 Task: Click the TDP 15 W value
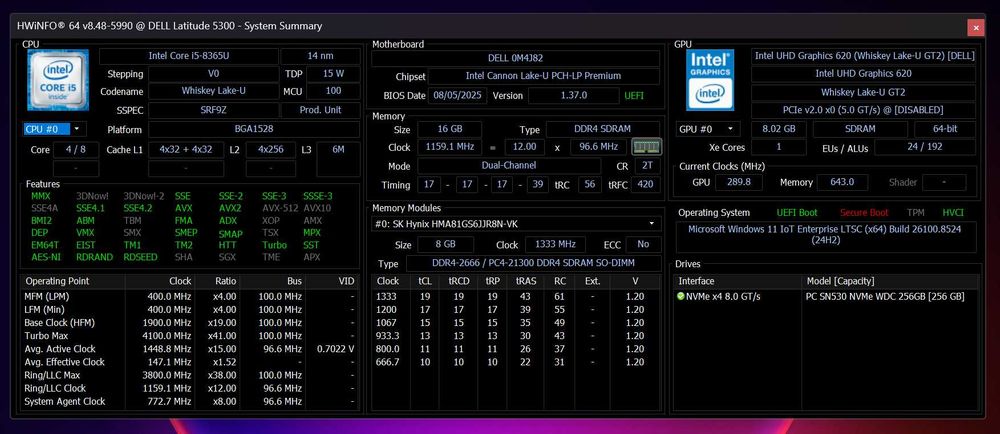pyautogui.click(x=333, y=74)
